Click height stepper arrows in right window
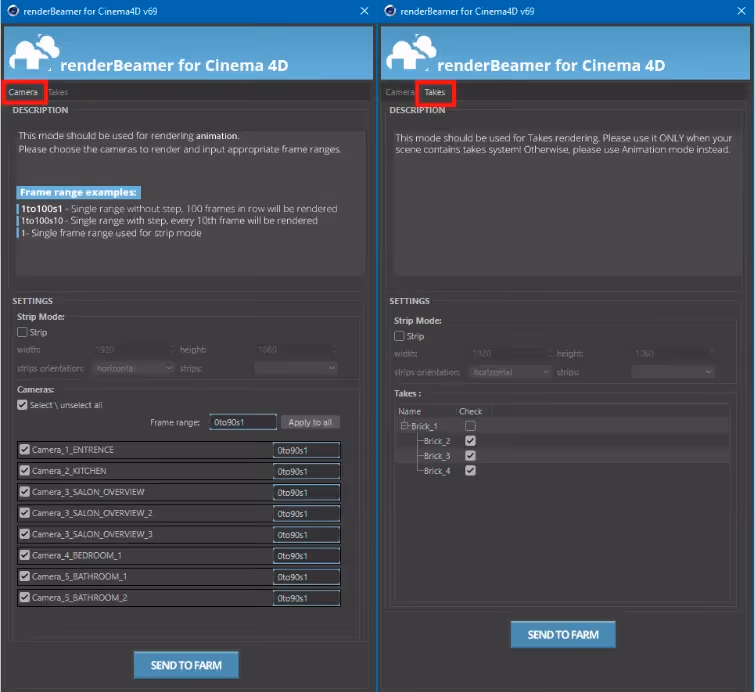Image resolution: width=755 pixels, height=692 pixels. (x=712, y=353)
